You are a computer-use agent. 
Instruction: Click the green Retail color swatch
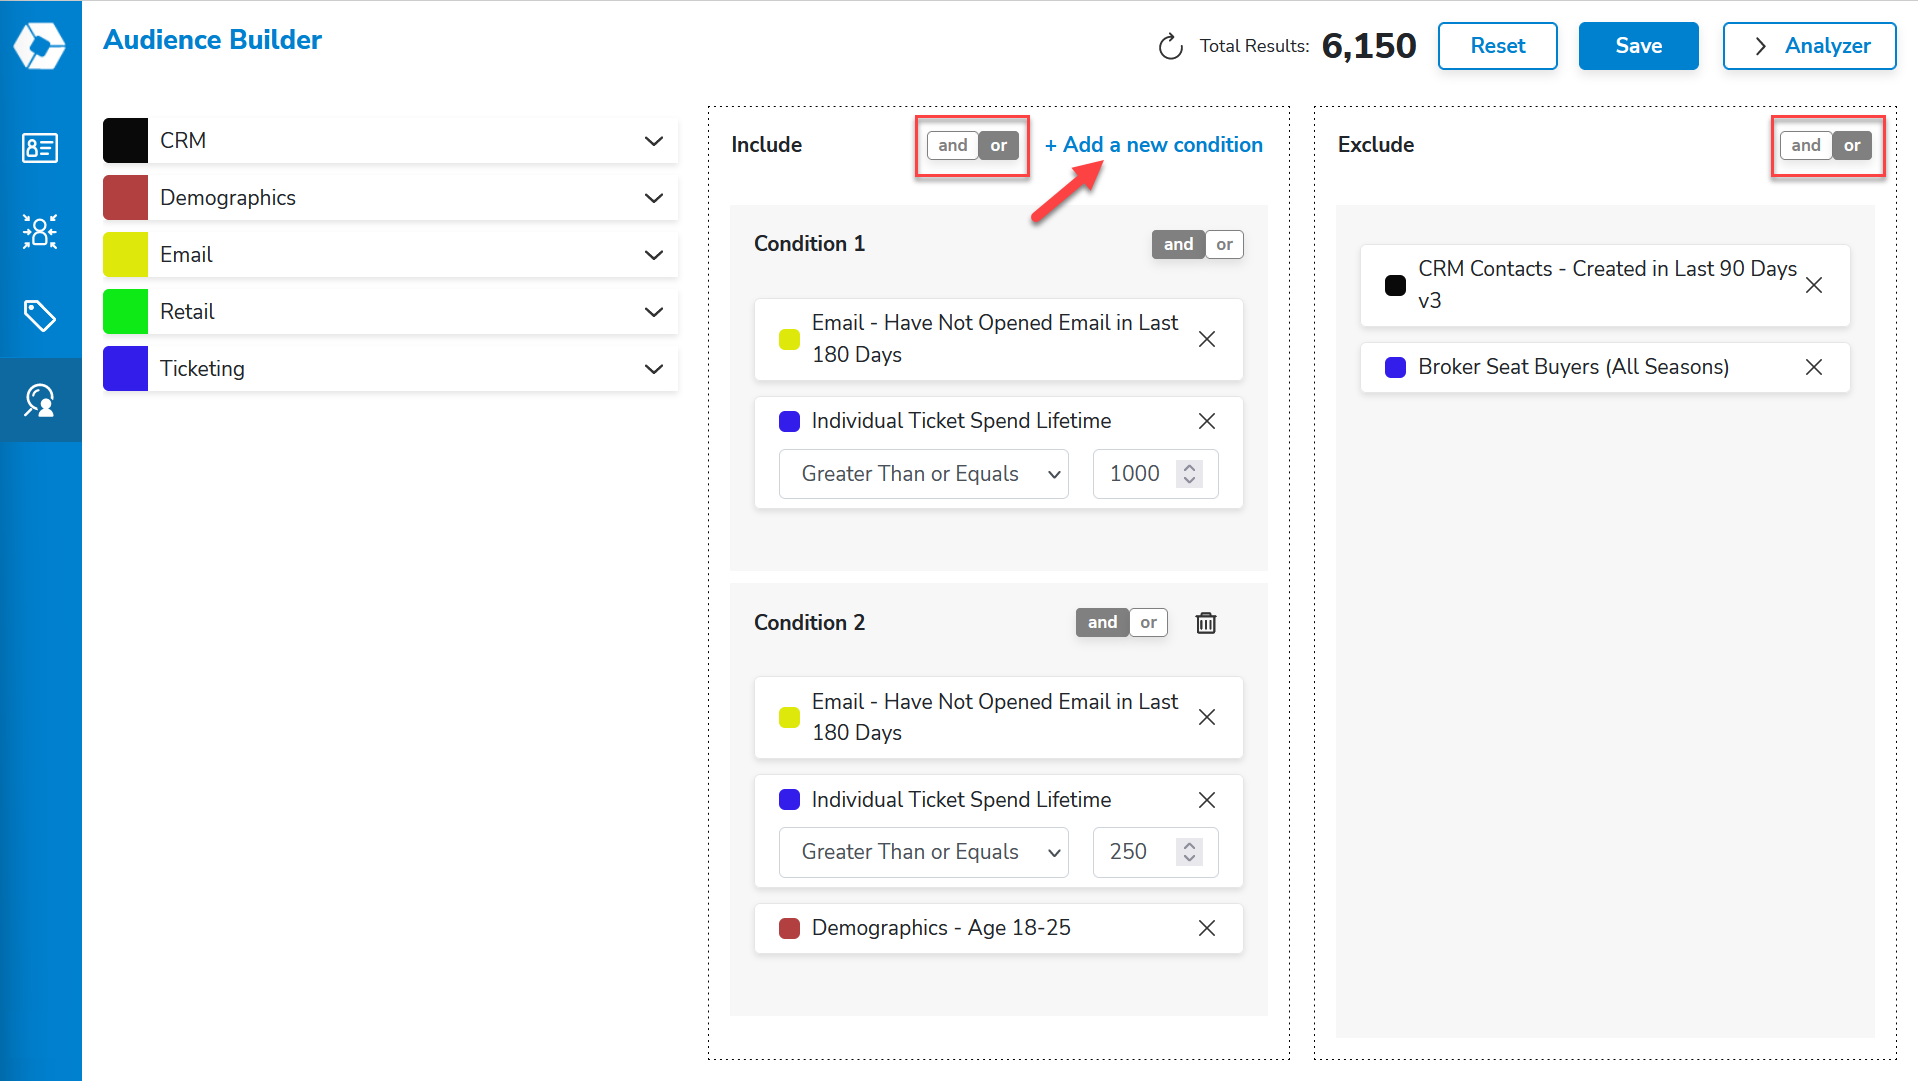coord(125,311)
